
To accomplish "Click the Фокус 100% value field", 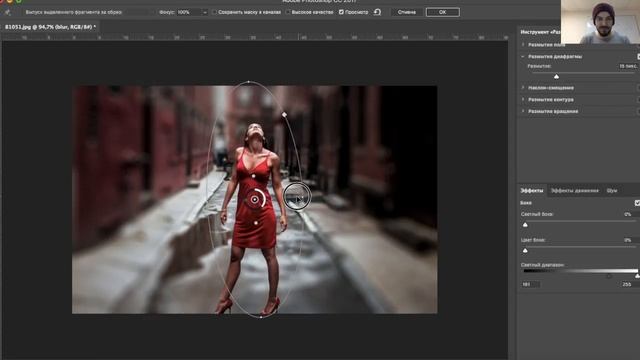I will point(188,12).
